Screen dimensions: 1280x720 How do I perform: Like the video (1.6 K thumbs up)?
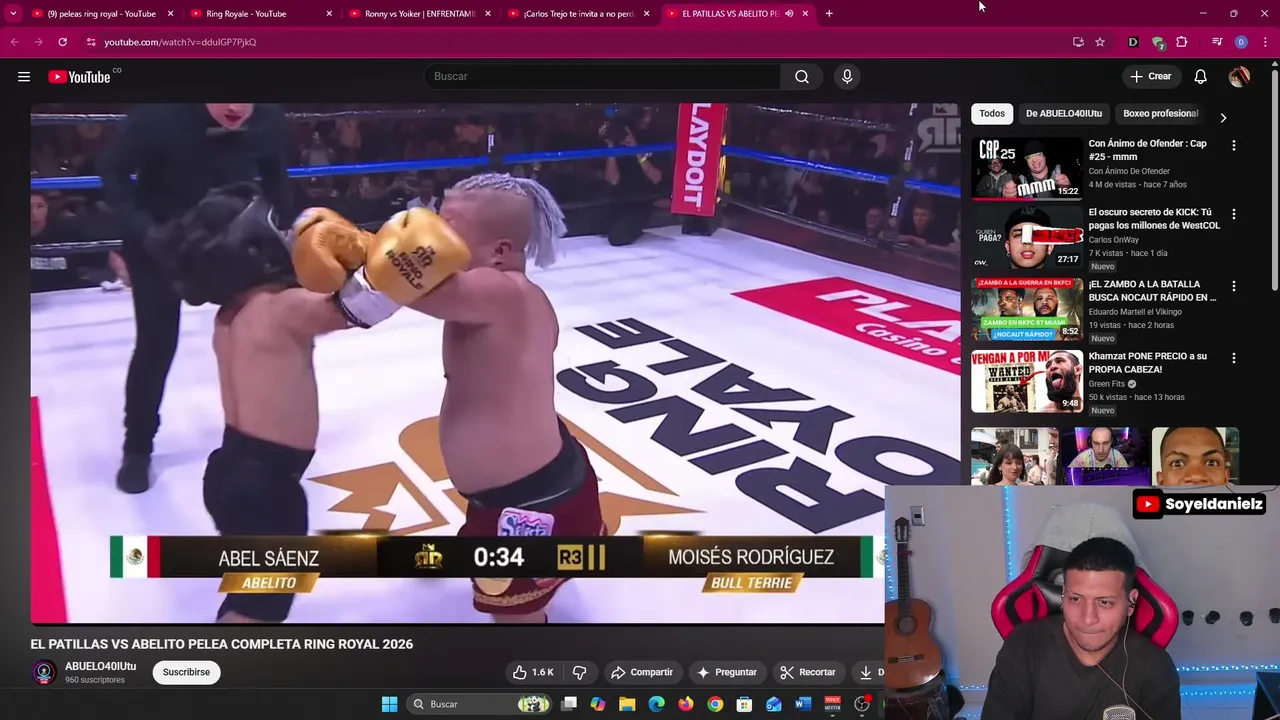533,672
